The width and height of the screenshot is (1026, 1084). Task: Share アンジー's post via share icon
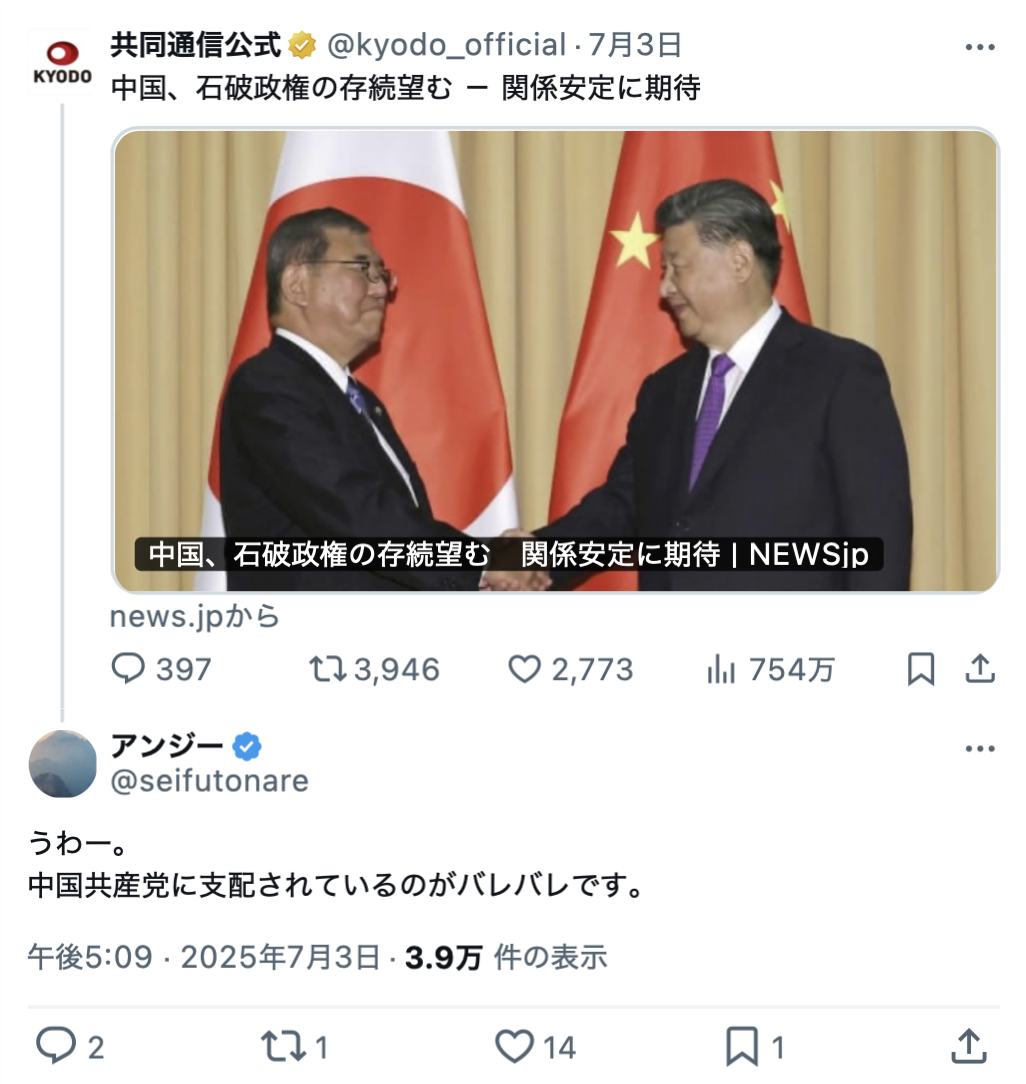(969, 1046)
